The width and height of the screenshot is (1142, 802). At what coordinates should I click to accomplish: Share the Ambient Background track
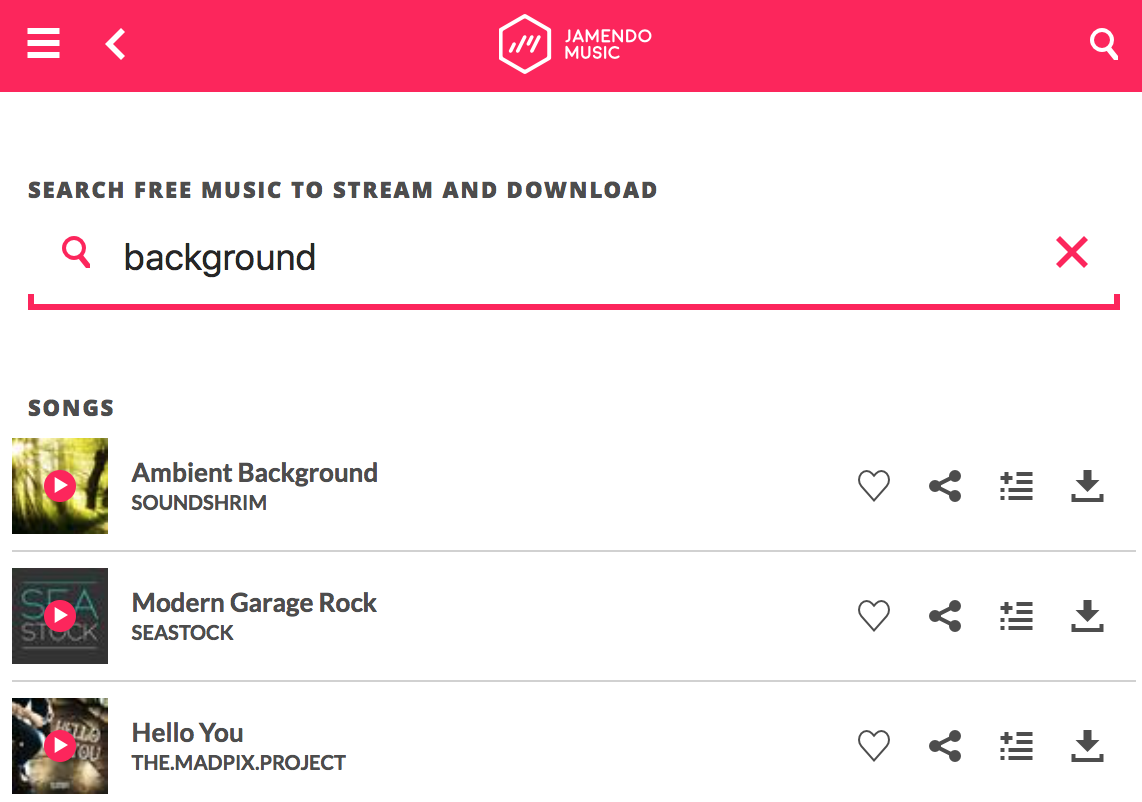(x=945, y=487)
